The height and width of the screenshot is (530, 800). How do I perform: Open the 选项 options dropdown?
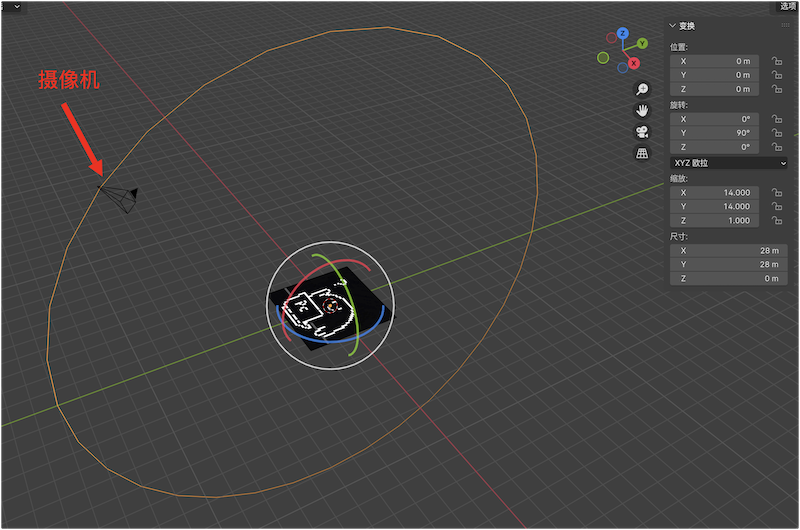(786, 6)
